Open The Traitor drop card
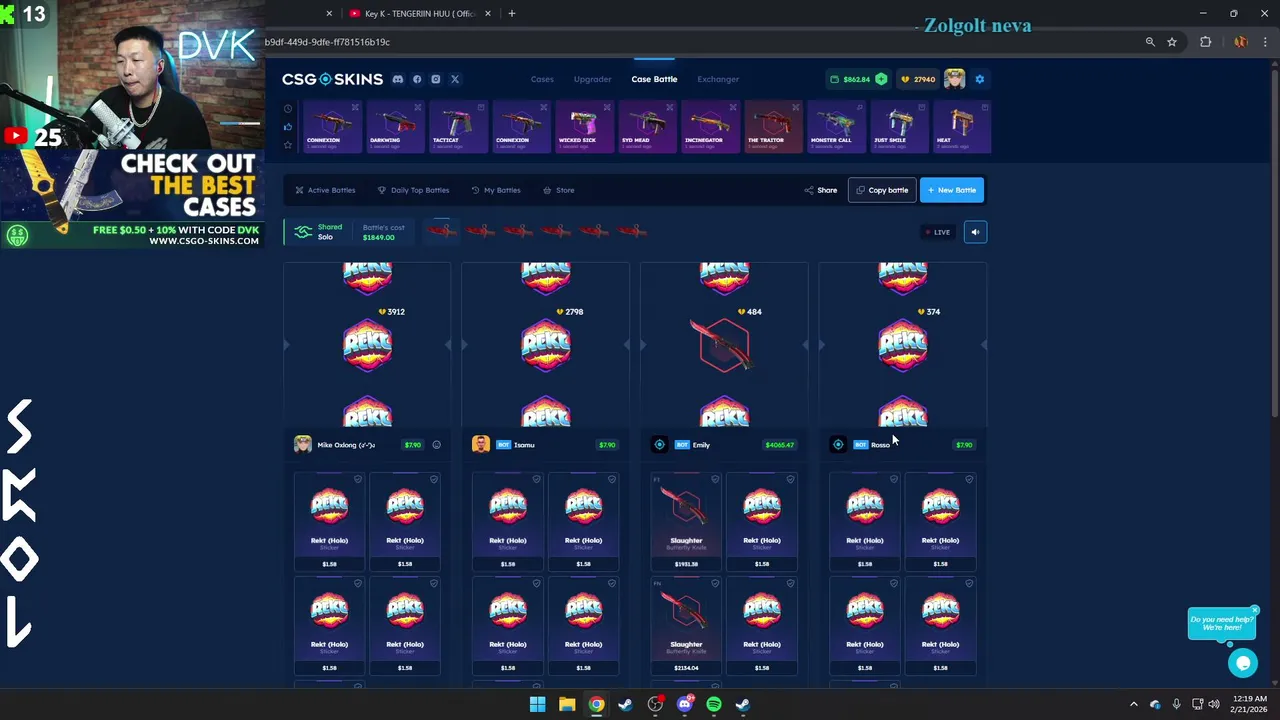1280x720 pixels. (x=773, y=127)
